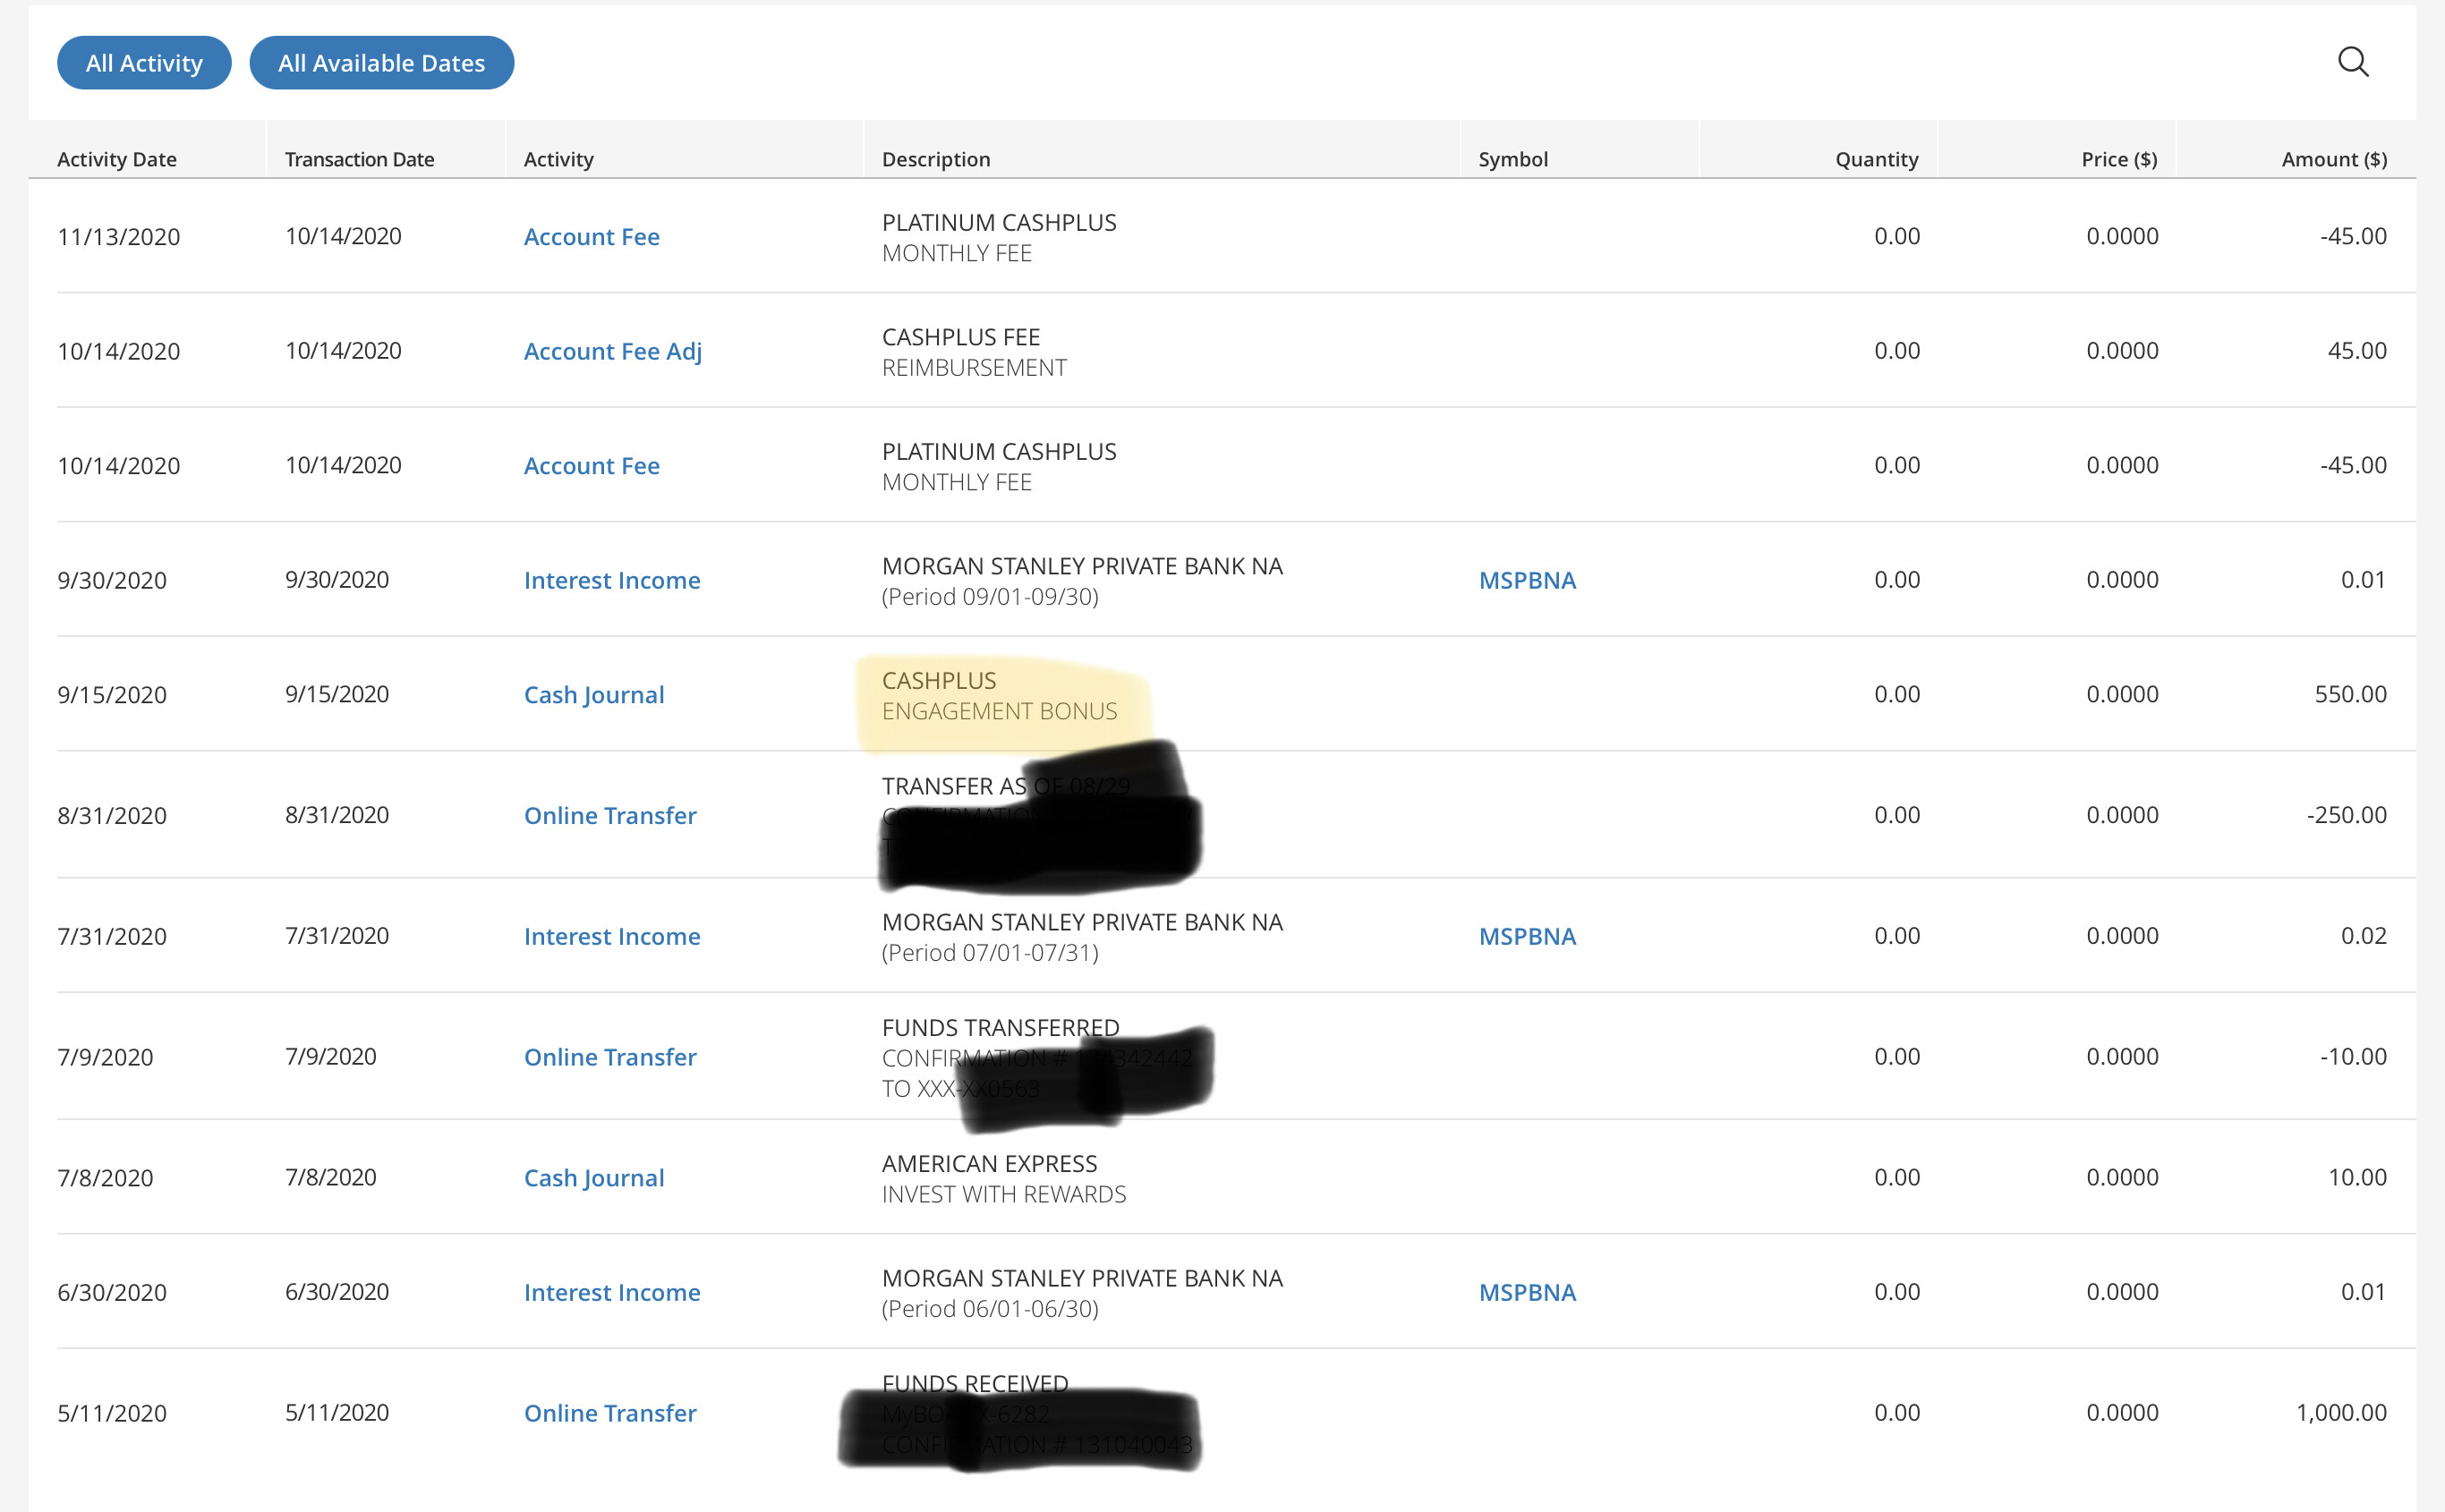This screenshot has height=1512, width=2445.
Task: Open Interest Income entry for 6/30/2020
Action: pos(611,1292)
